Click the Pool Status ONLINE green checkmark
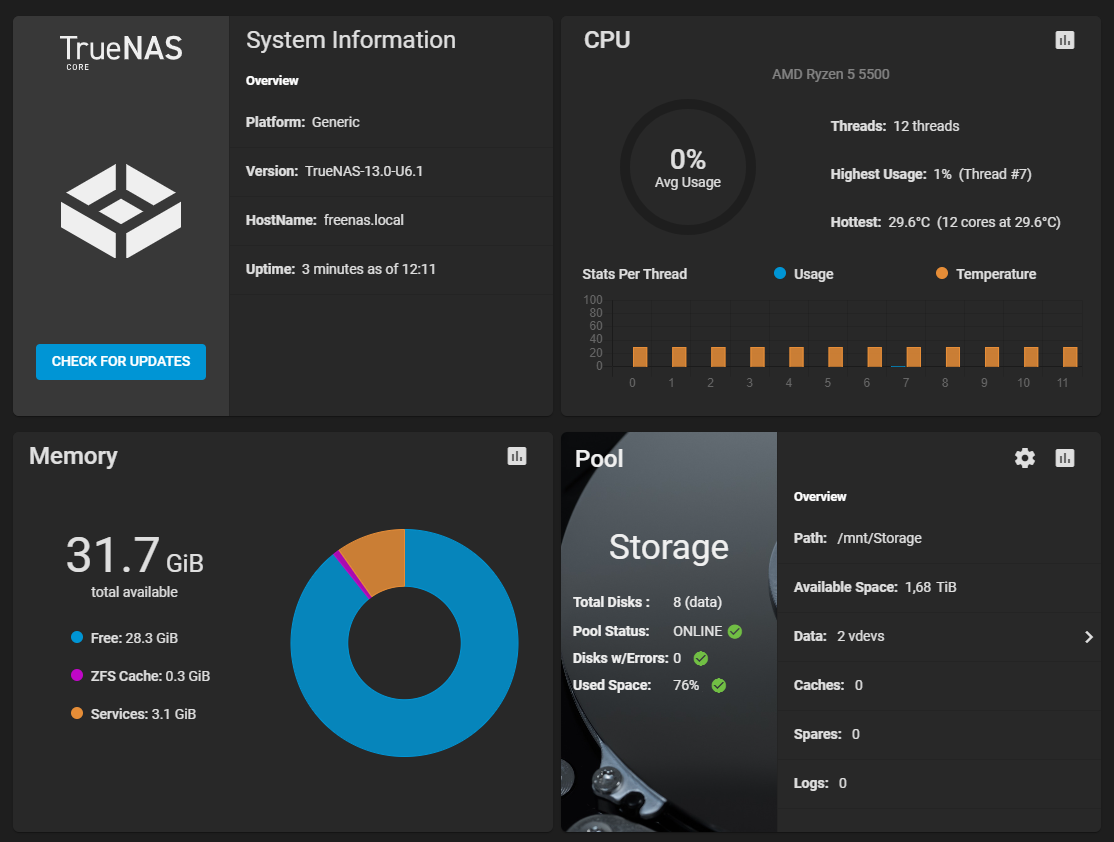 pos(735,632)
